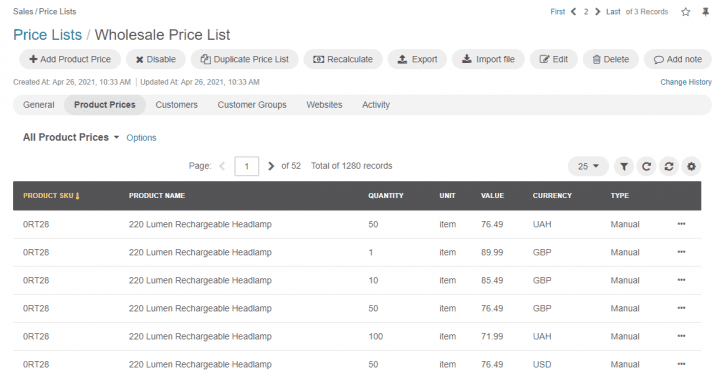Go to next grid page arrow

tap(271, 166)
